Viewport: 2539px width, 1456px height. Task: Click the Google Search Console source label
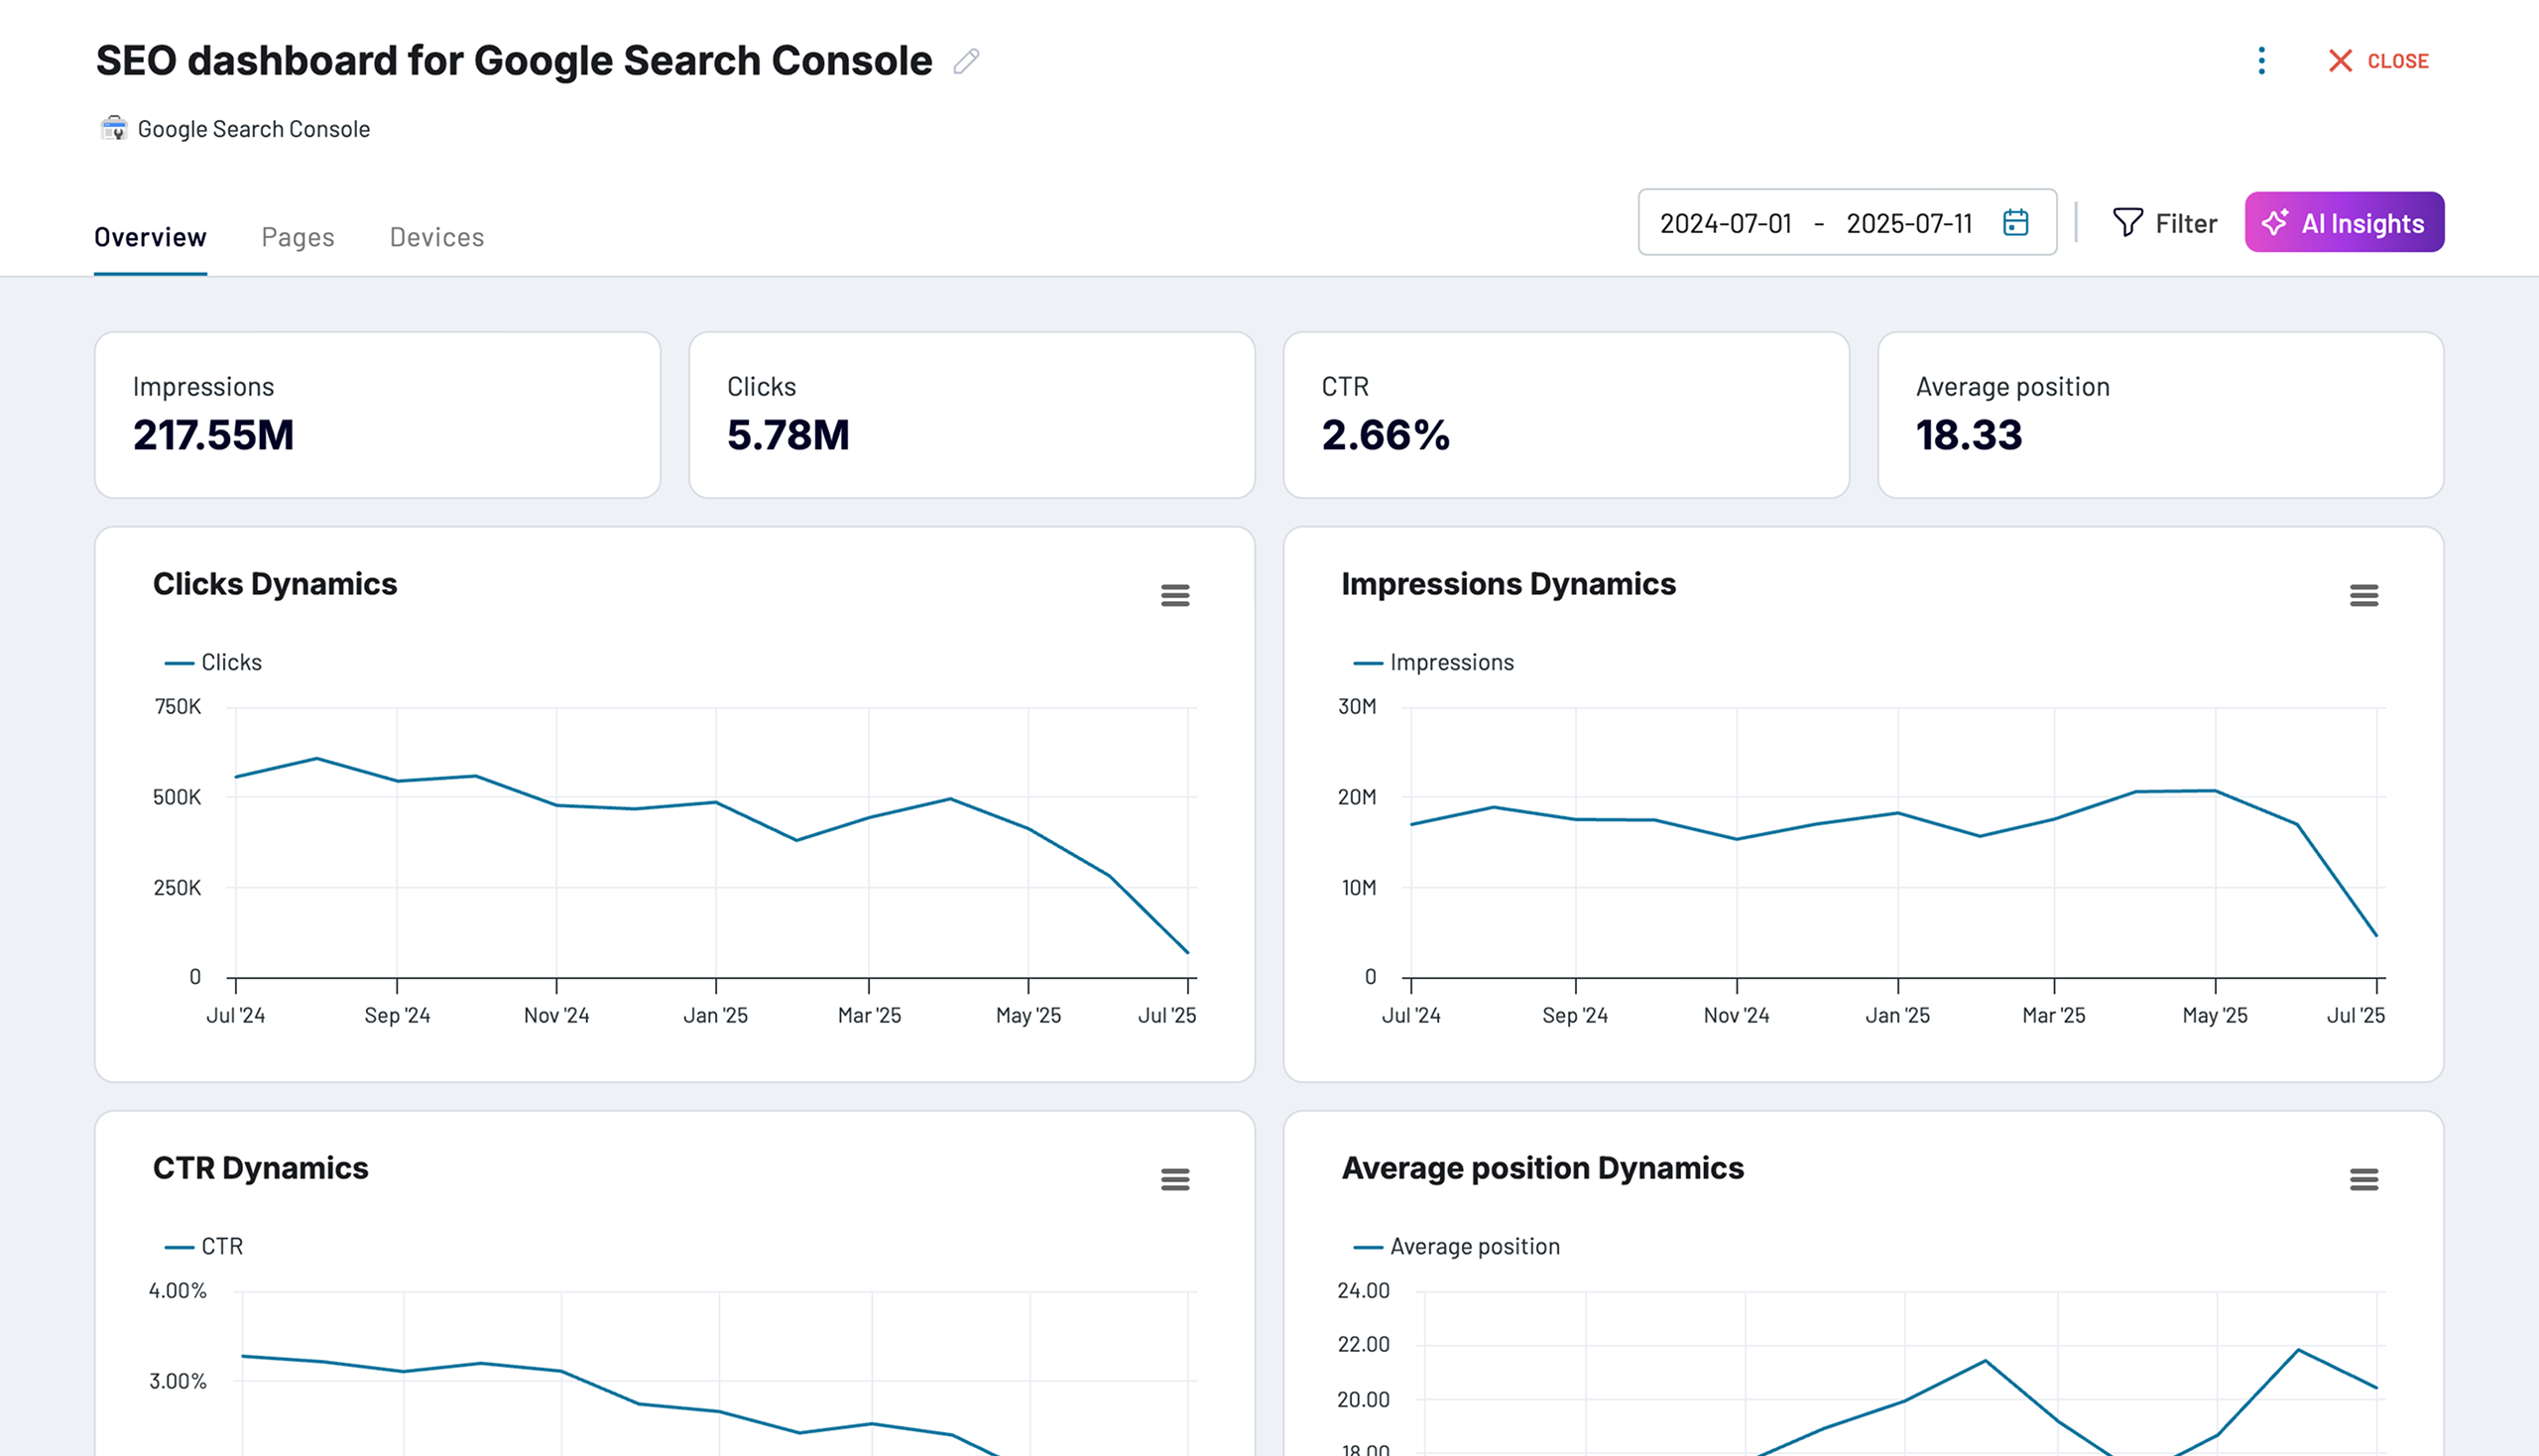pyautogui.click(x=254, y=129)
